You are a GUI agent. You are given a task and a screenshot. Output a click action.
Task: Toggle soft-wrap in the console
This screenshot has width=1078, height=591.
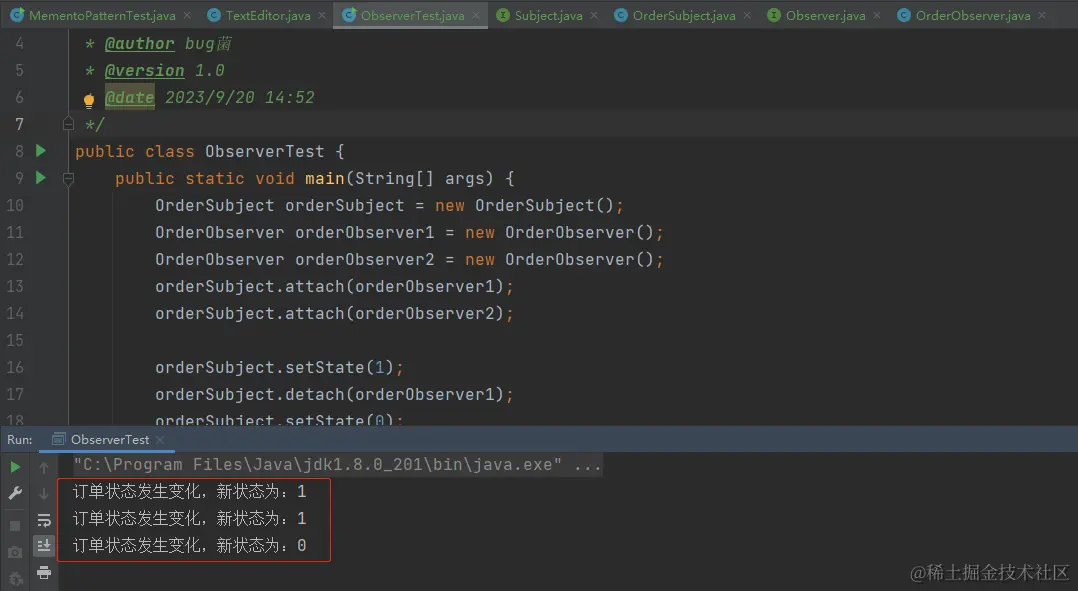click(x=44, y=520)
